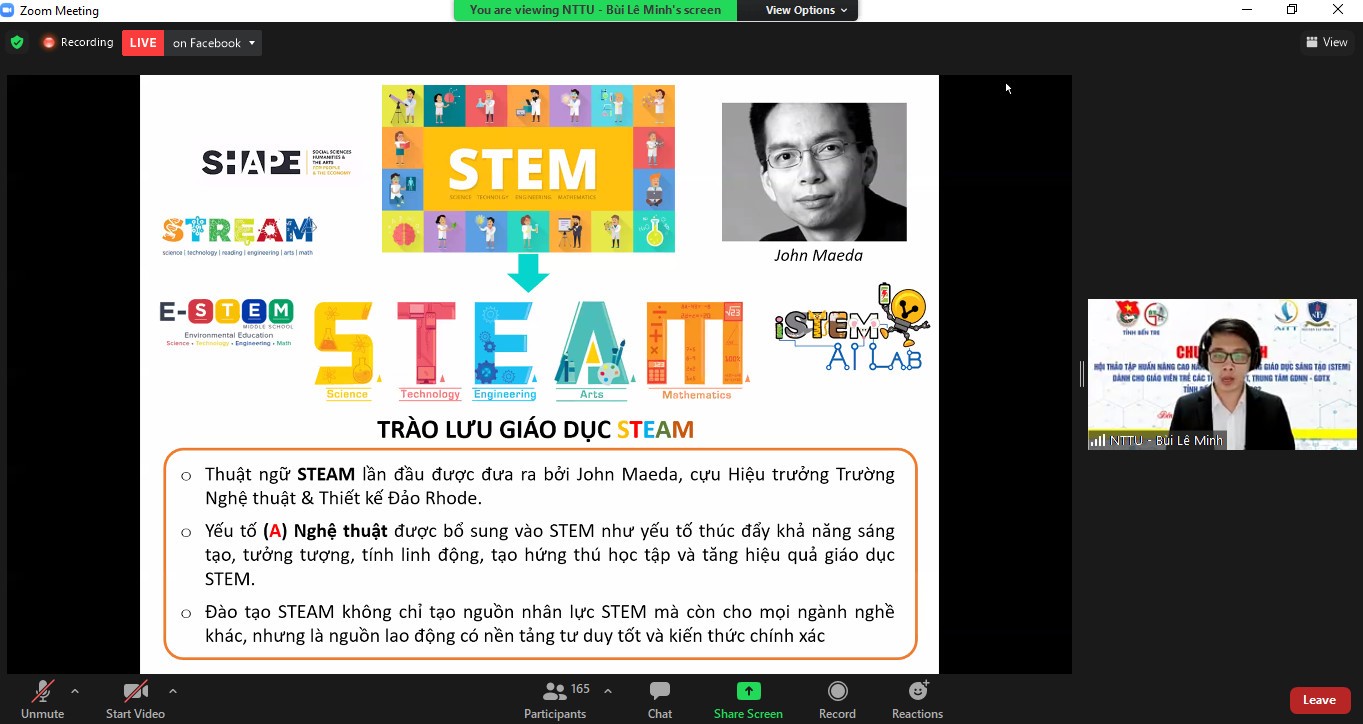Click the Zoom Meeting title bar icon
The width and height of the screenshot is (1363, 724).
8,10
